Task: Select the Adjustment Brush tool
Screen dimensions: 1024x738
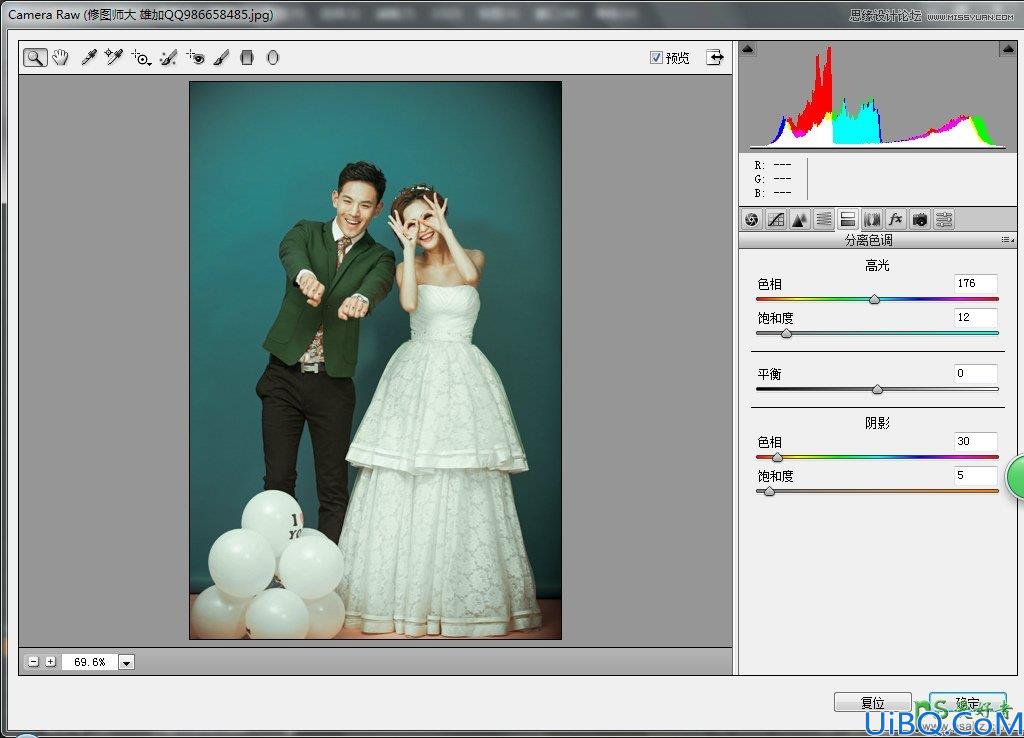Action: [x=221, y=57]
